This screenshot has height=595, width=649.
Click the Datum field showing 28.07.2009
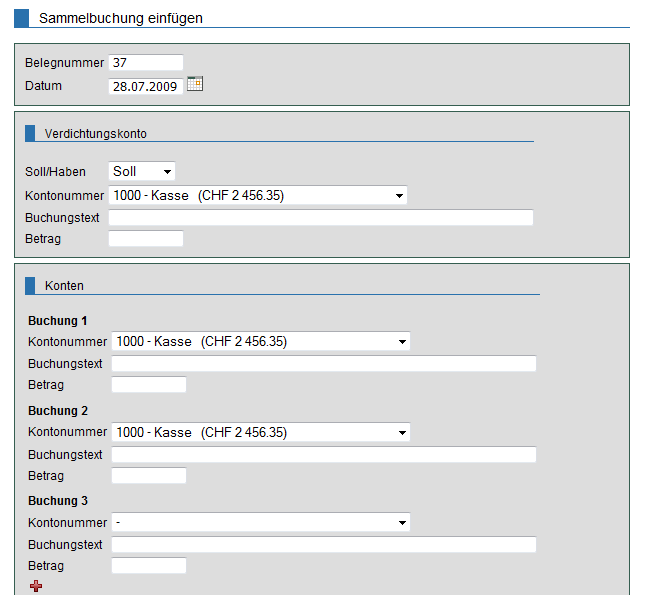coord(145,87)
